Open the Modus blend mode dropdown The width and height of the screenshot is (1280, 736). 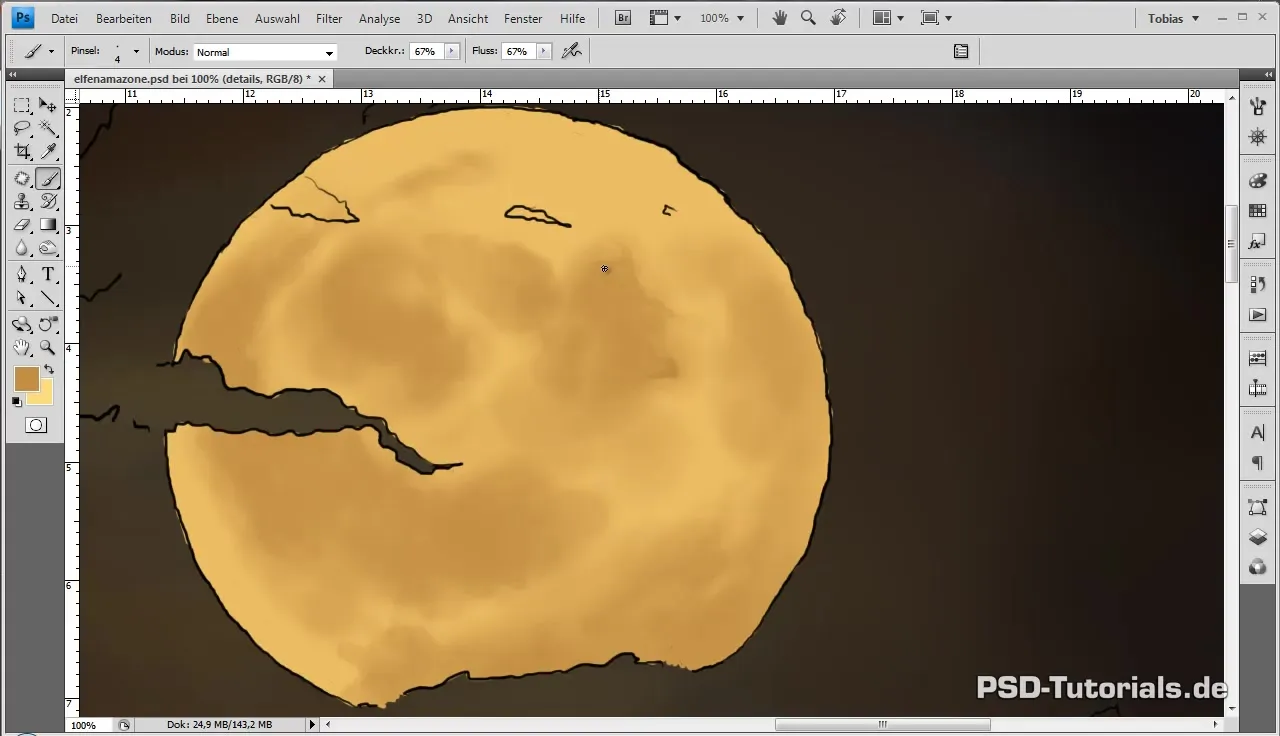click(x=265, y=52)
